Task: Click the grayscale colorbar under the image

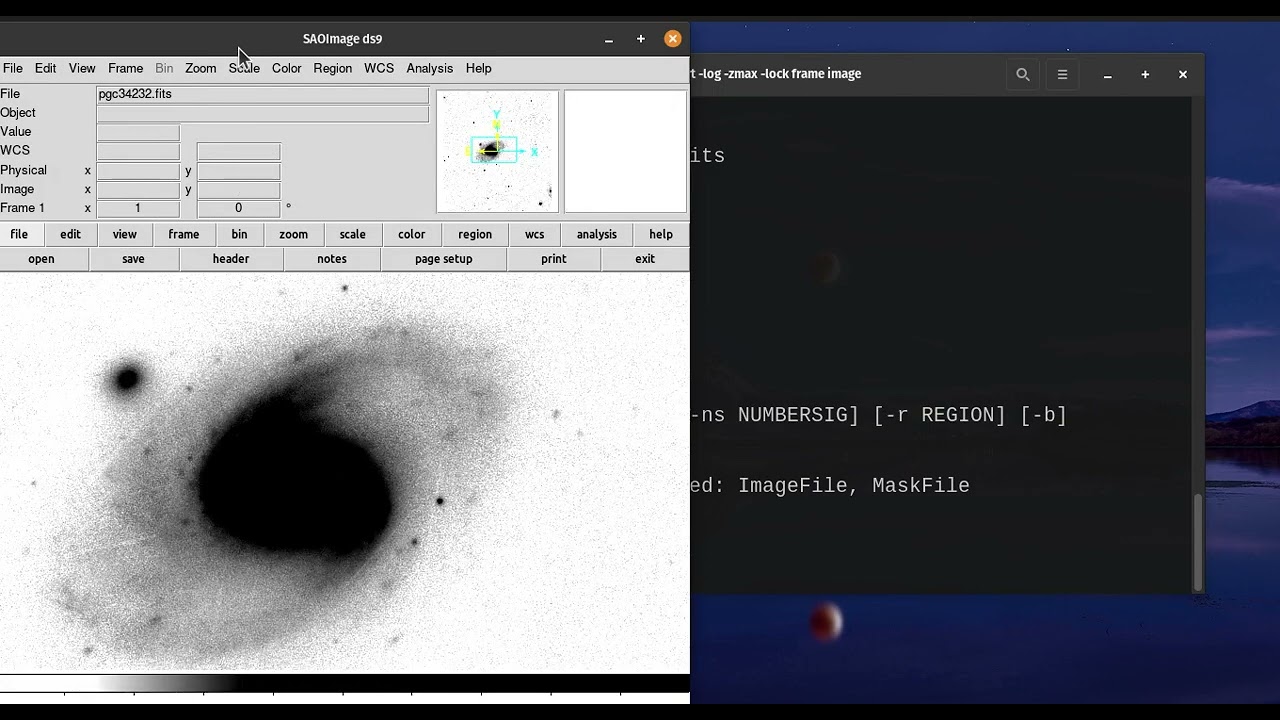Action: [x=344, y=684]
